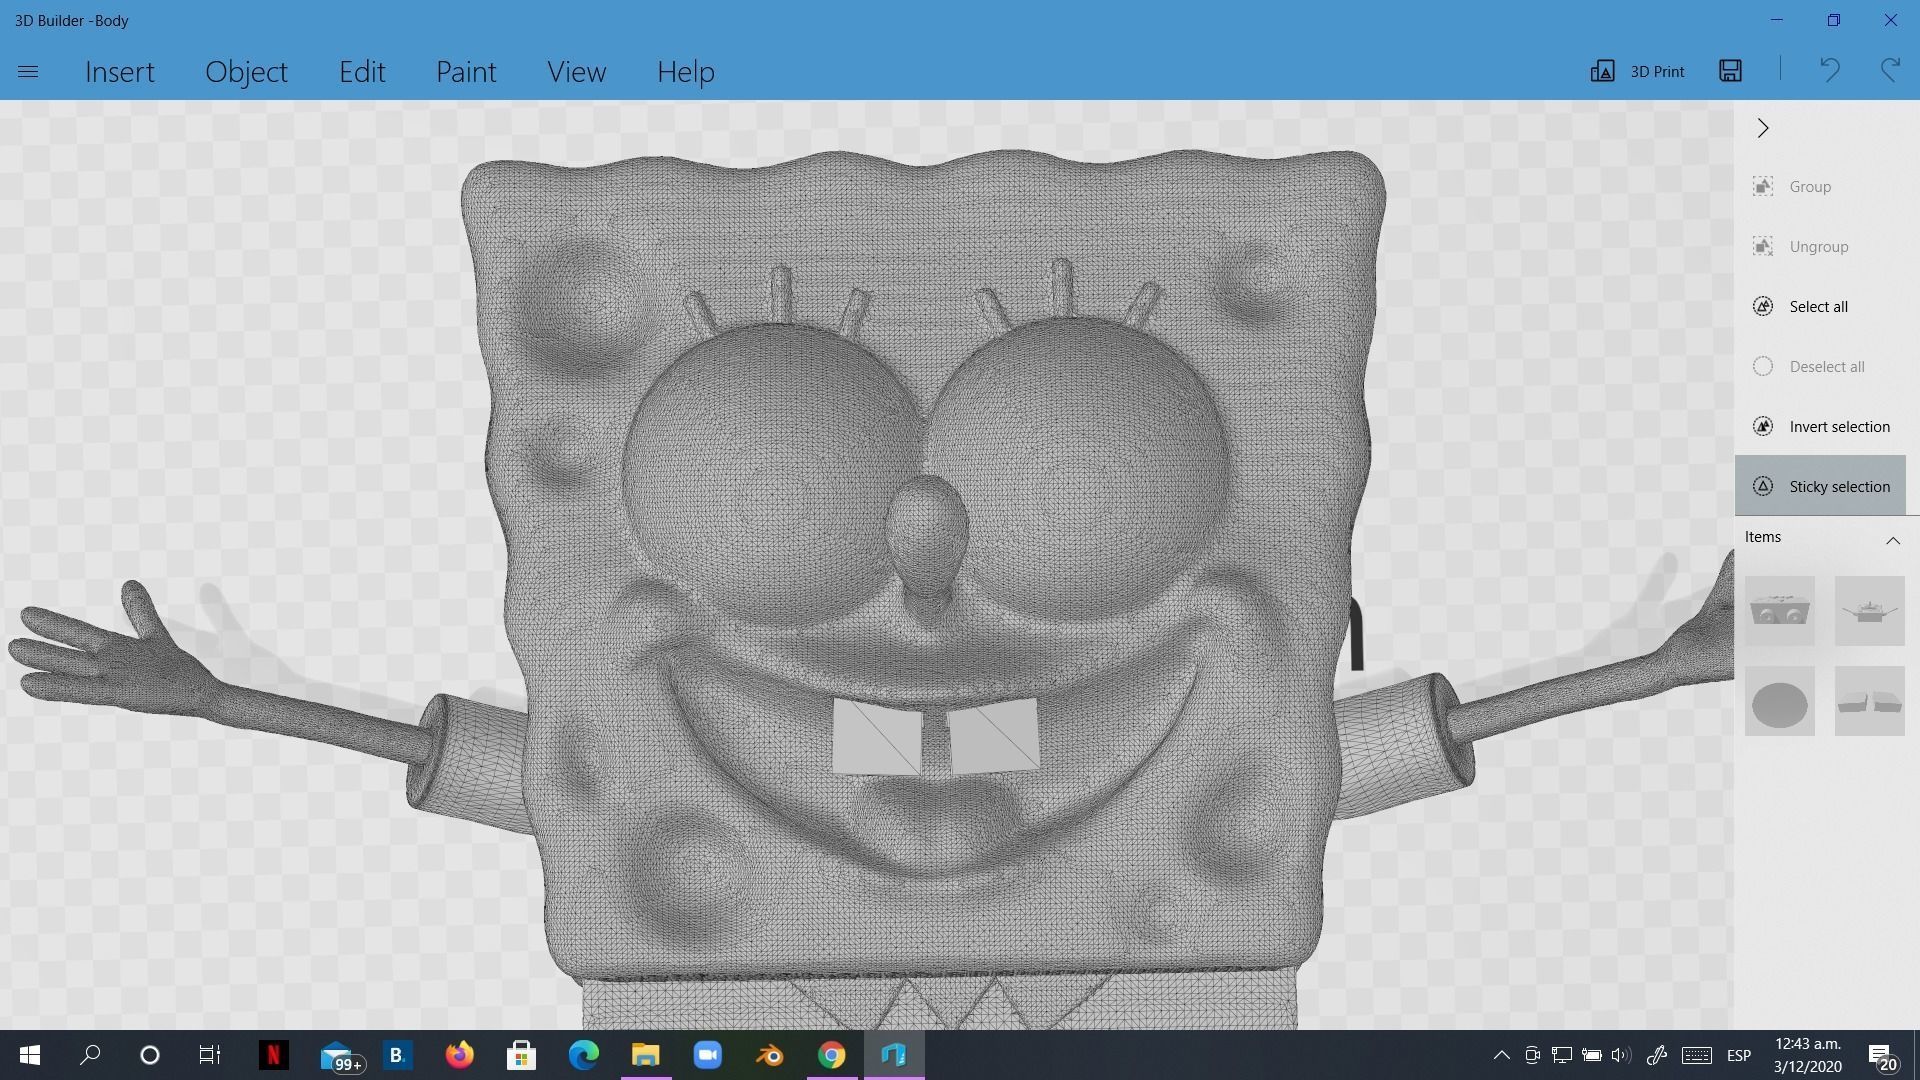Screen dimensions: 1920x1080
Task: Open Task View
Action: pos(209,1055)
